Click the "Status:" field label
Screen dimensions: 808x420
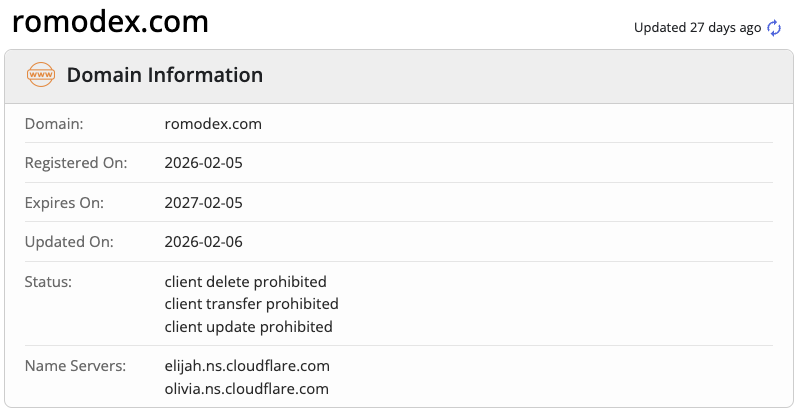click(x=50, y=282)
